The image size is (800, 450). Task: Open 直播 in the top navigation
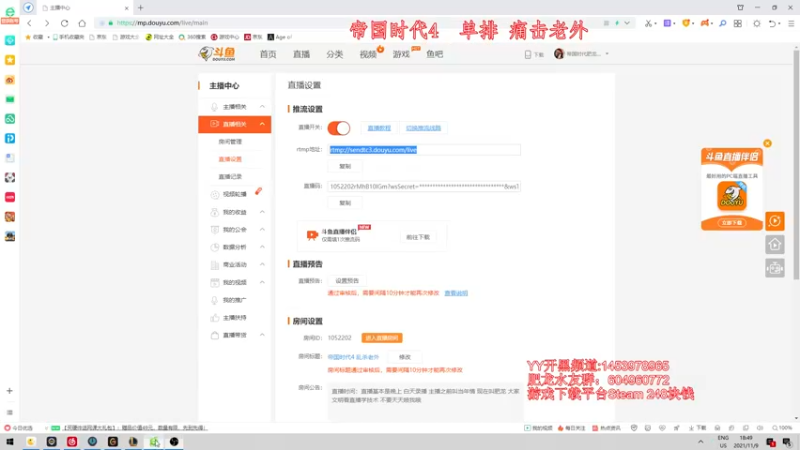[x=301, y=54]
